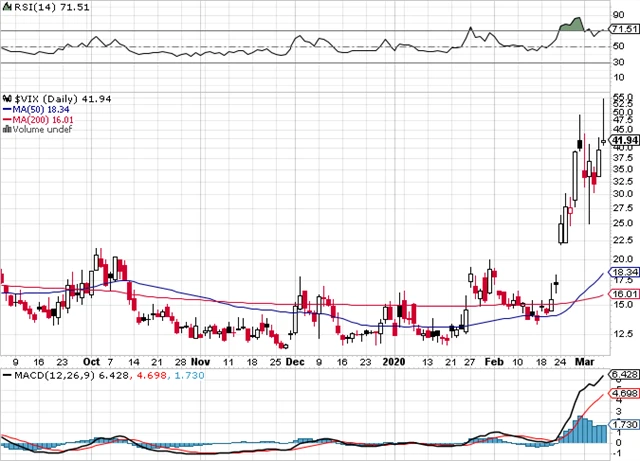Click the 71.51 RSI value tag
This screenshot has width=640, height=461.
[x=624, y=31]
